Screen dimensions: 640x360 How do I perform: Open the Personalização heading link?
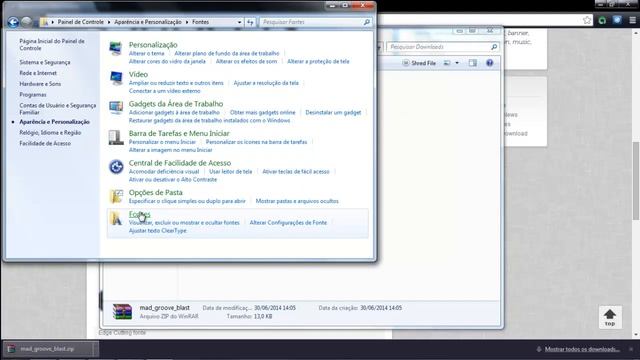(153, 45)
